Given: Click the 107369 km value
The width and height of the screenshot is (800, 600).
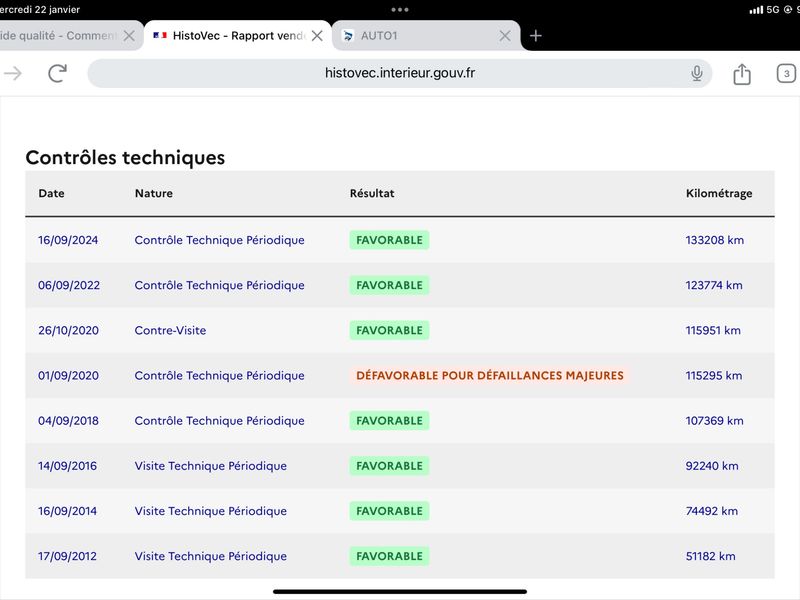Looking at the screenshot, I should (714, 421).
